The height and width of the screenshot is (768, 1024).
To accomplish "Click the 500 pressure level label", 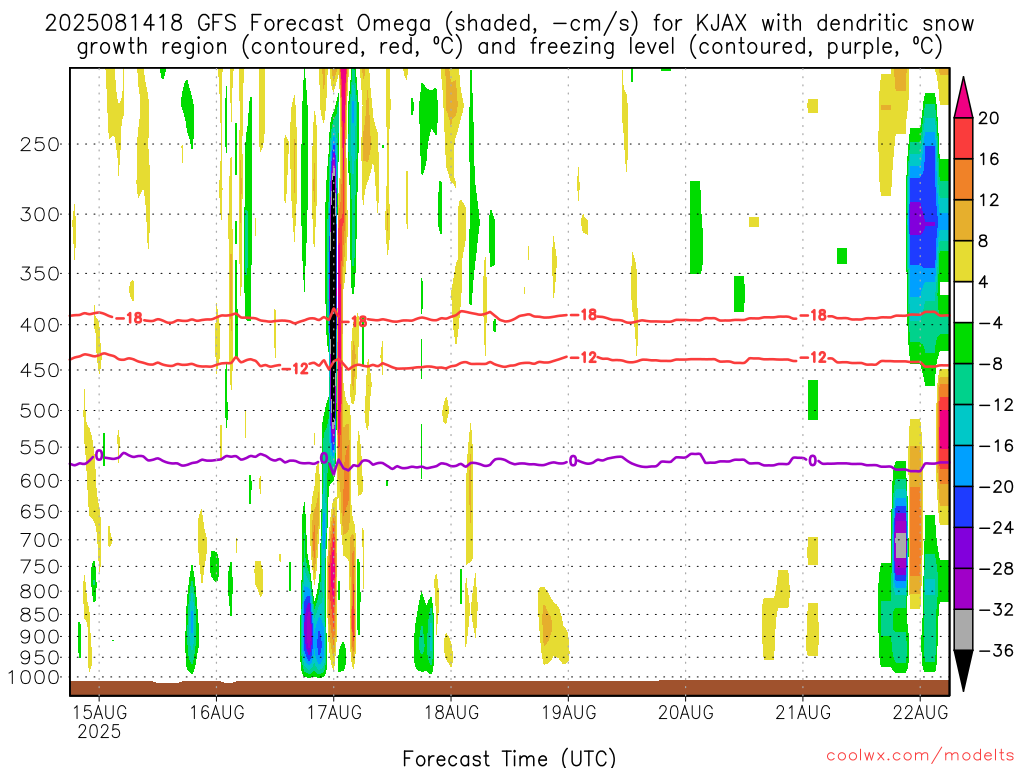I will (x=40, y=411).
